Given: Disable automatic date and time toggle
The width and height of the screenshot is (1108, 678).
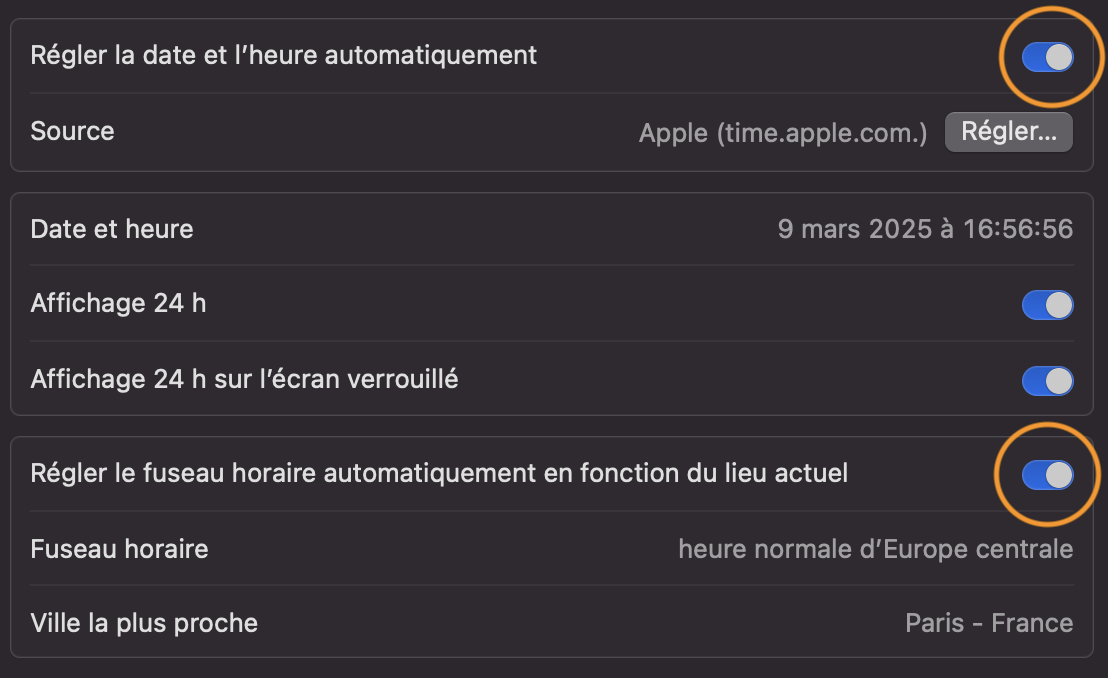Looking at the screenshot, I should click(x=1047, y=57).
